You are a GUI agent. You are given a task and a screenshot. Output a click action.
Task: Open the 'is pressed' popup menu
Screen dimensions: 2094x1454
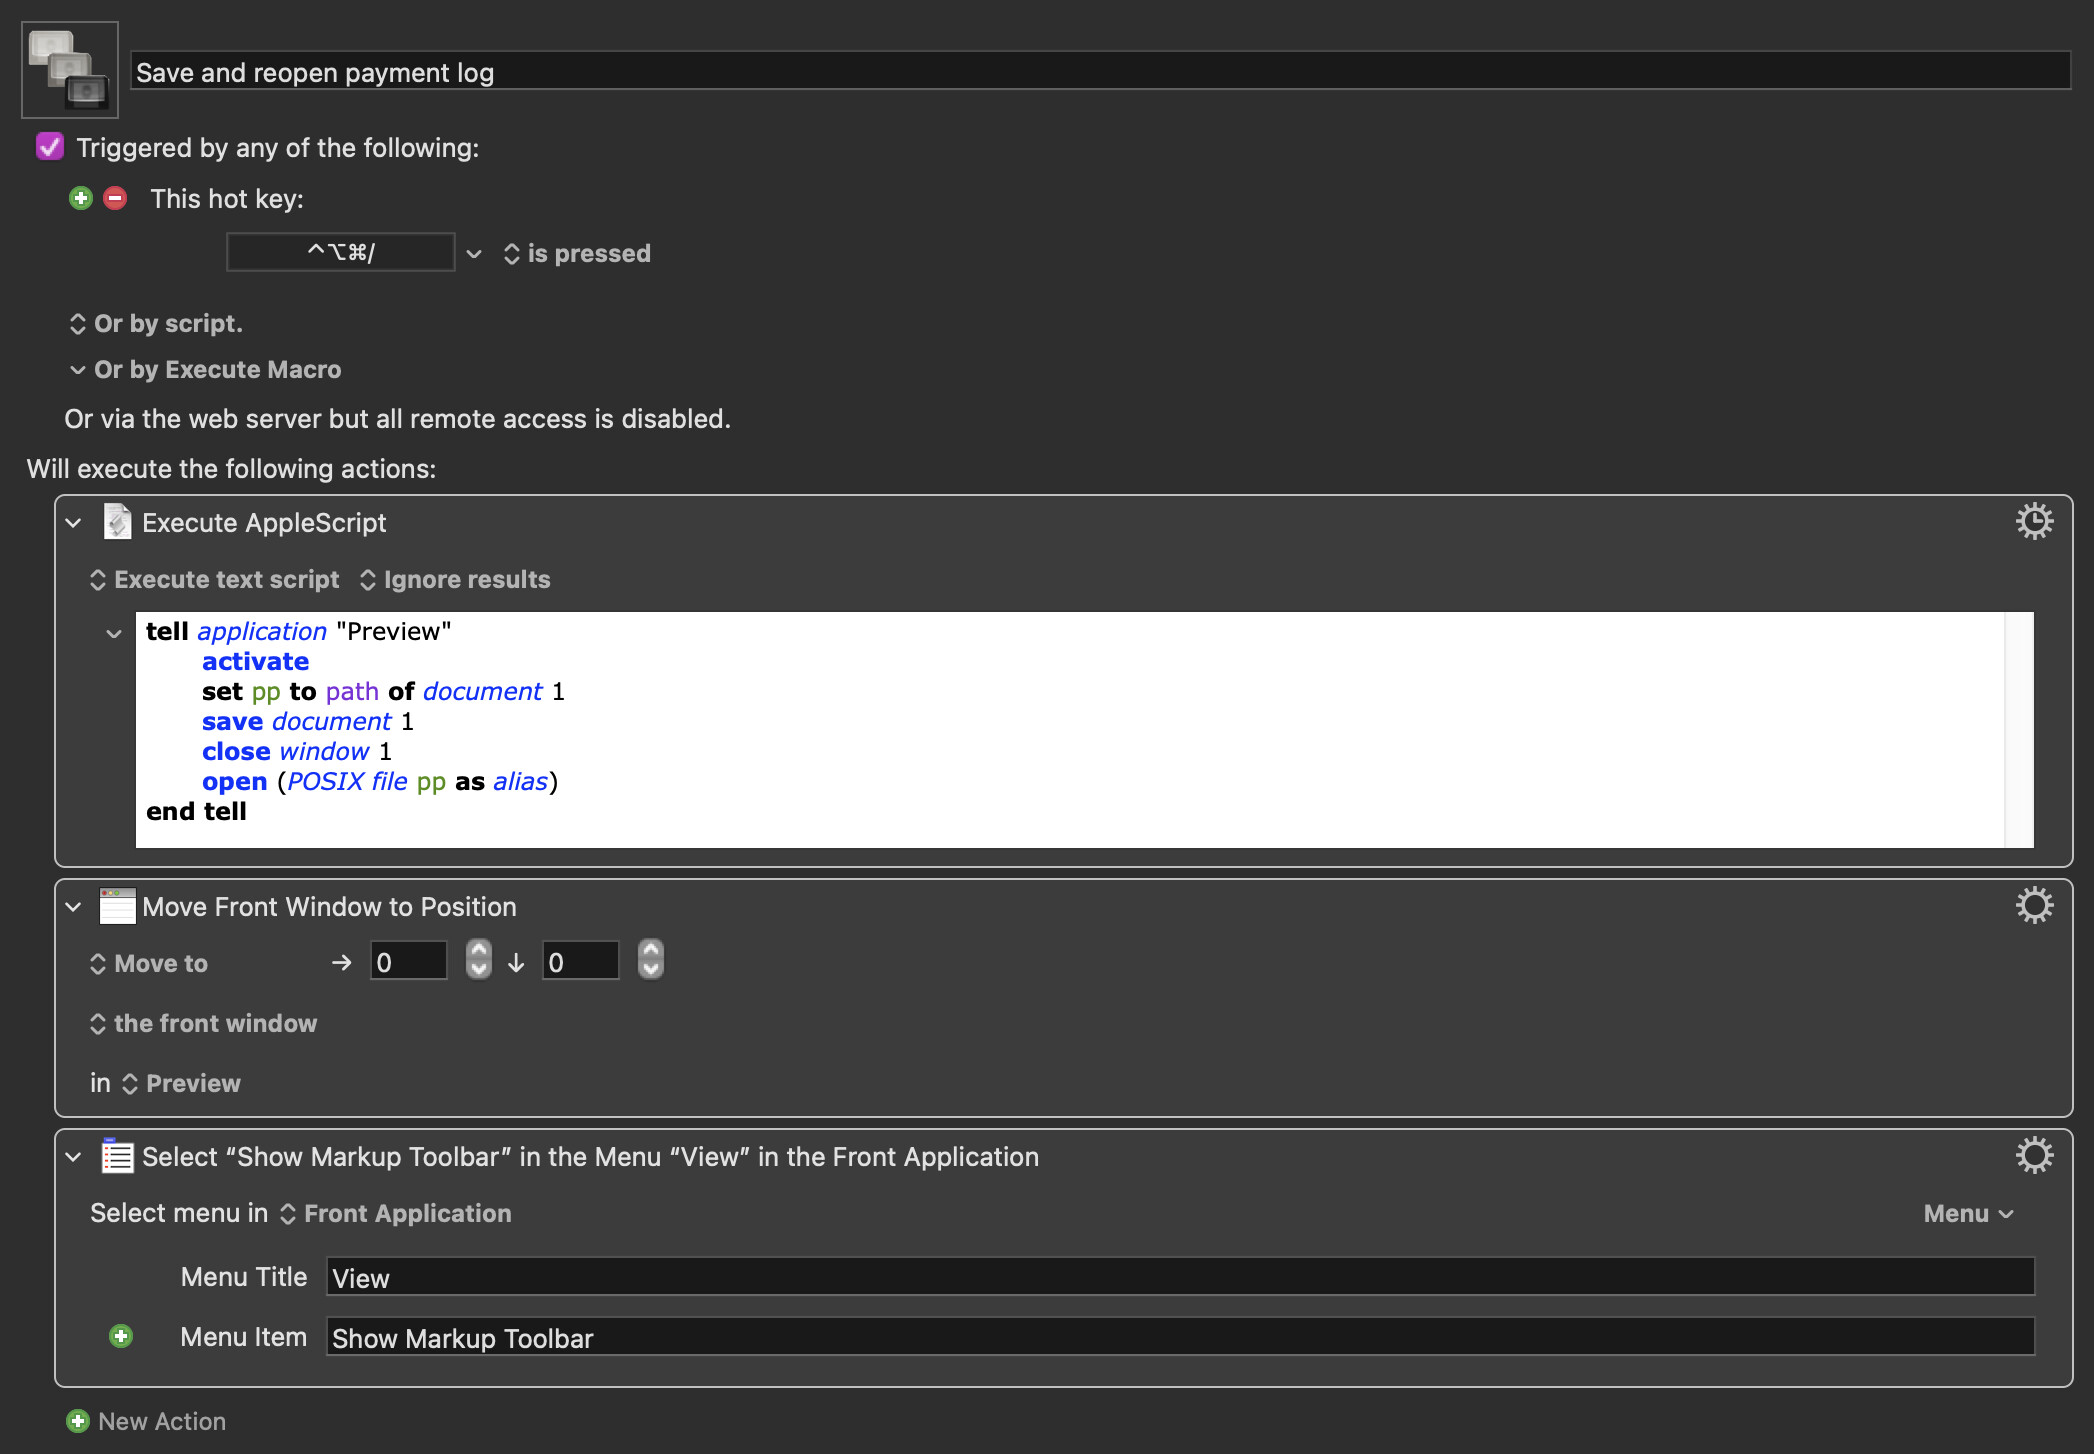coord(578,254)
